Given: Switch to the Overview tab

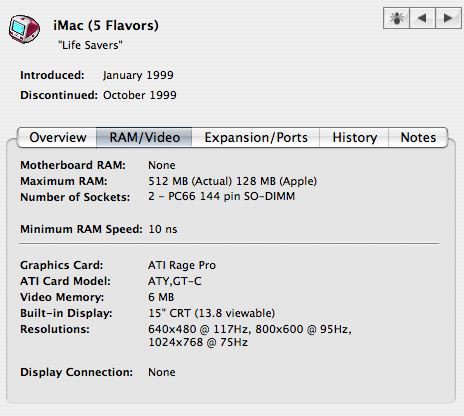Looking at the screenshot, I should pyautogui.click(x=57, y=137).
